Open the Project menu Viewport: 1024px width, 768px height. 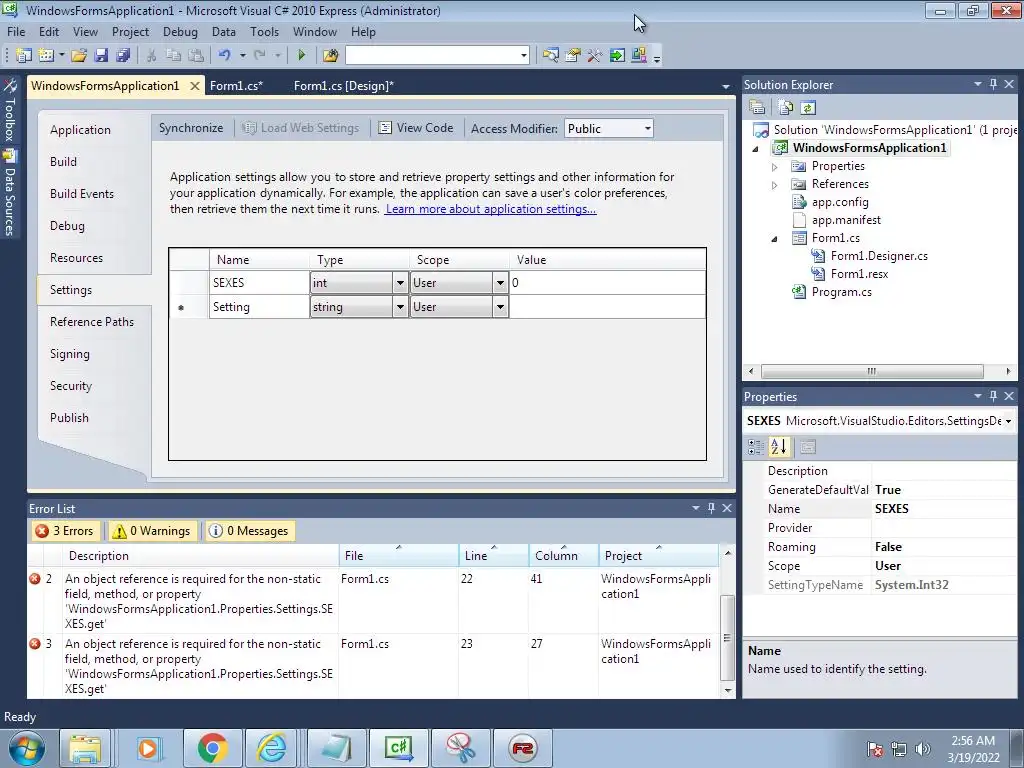130,31
